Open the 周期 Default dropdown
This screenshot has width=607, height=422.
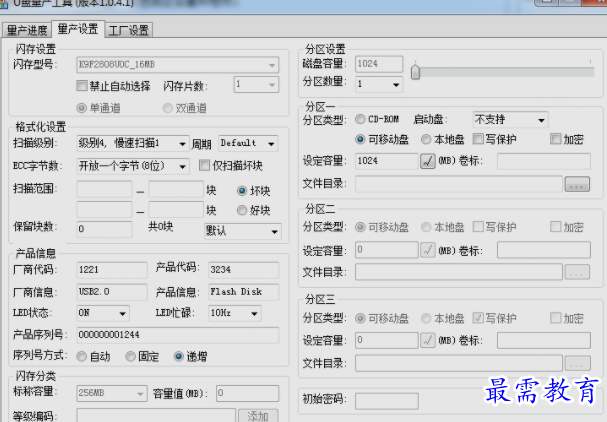tap(248, 143)
